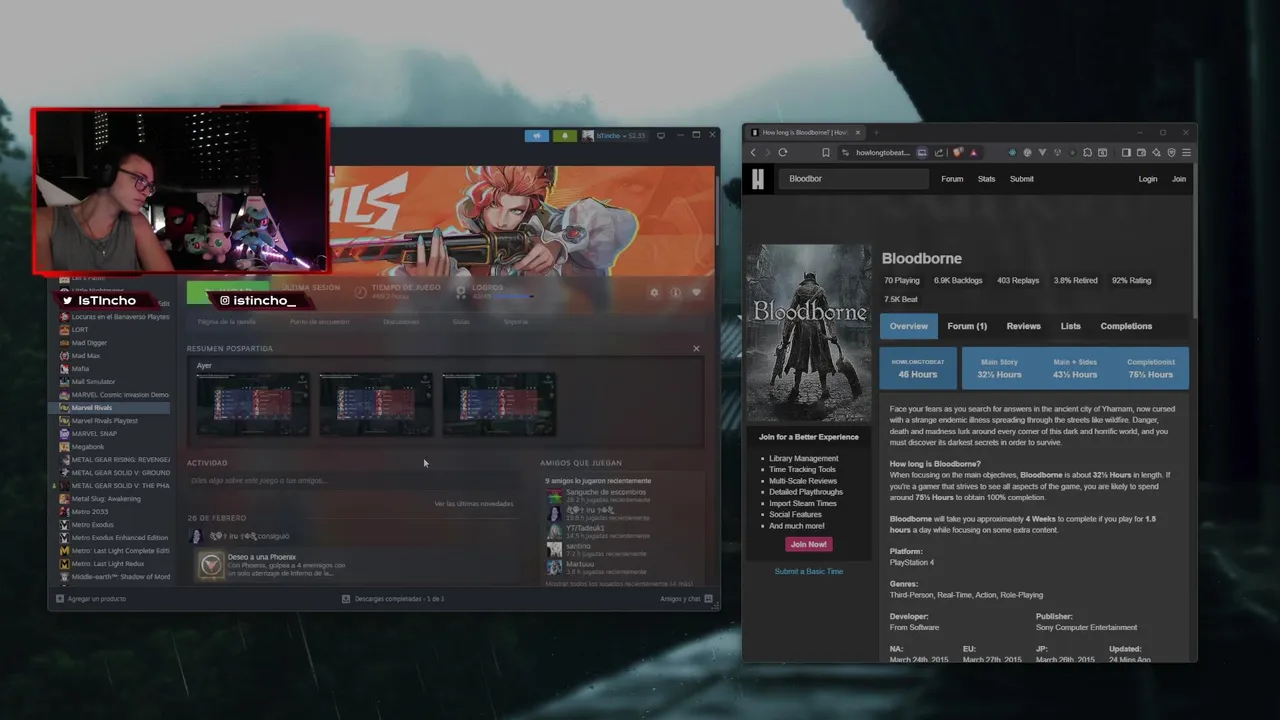Open Página de la tienda tab
Screen dimensions: 1280x720
(227, 322)
